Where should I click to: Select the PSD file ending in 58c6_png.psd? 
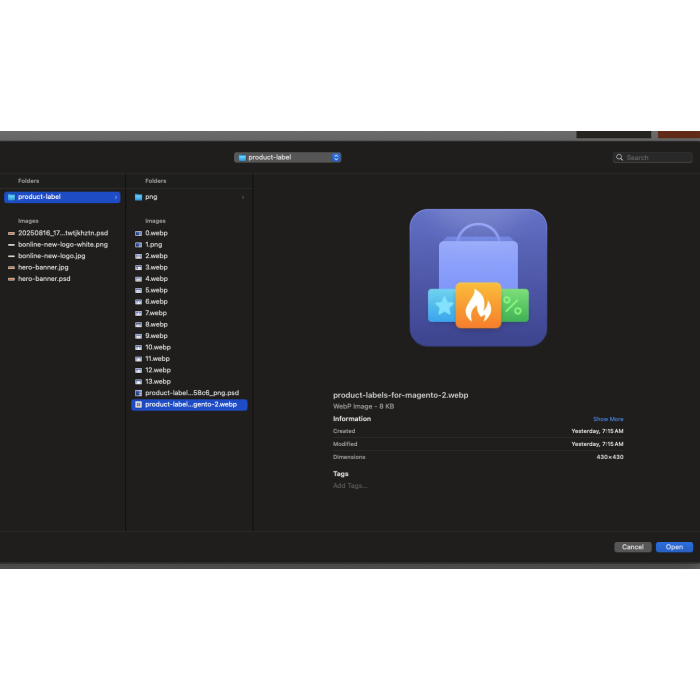coord(191,393)
